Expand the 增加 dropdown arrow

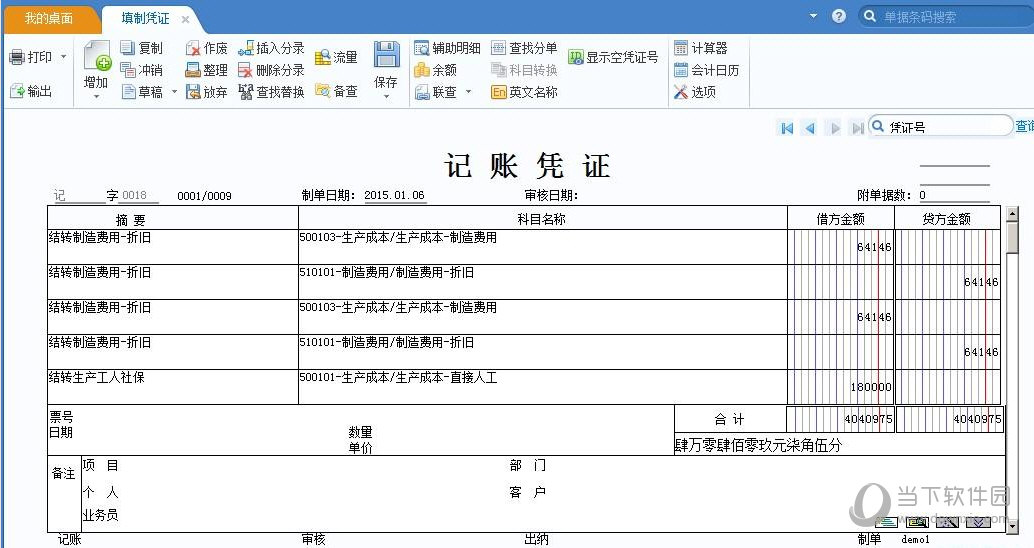coord(96,97)
